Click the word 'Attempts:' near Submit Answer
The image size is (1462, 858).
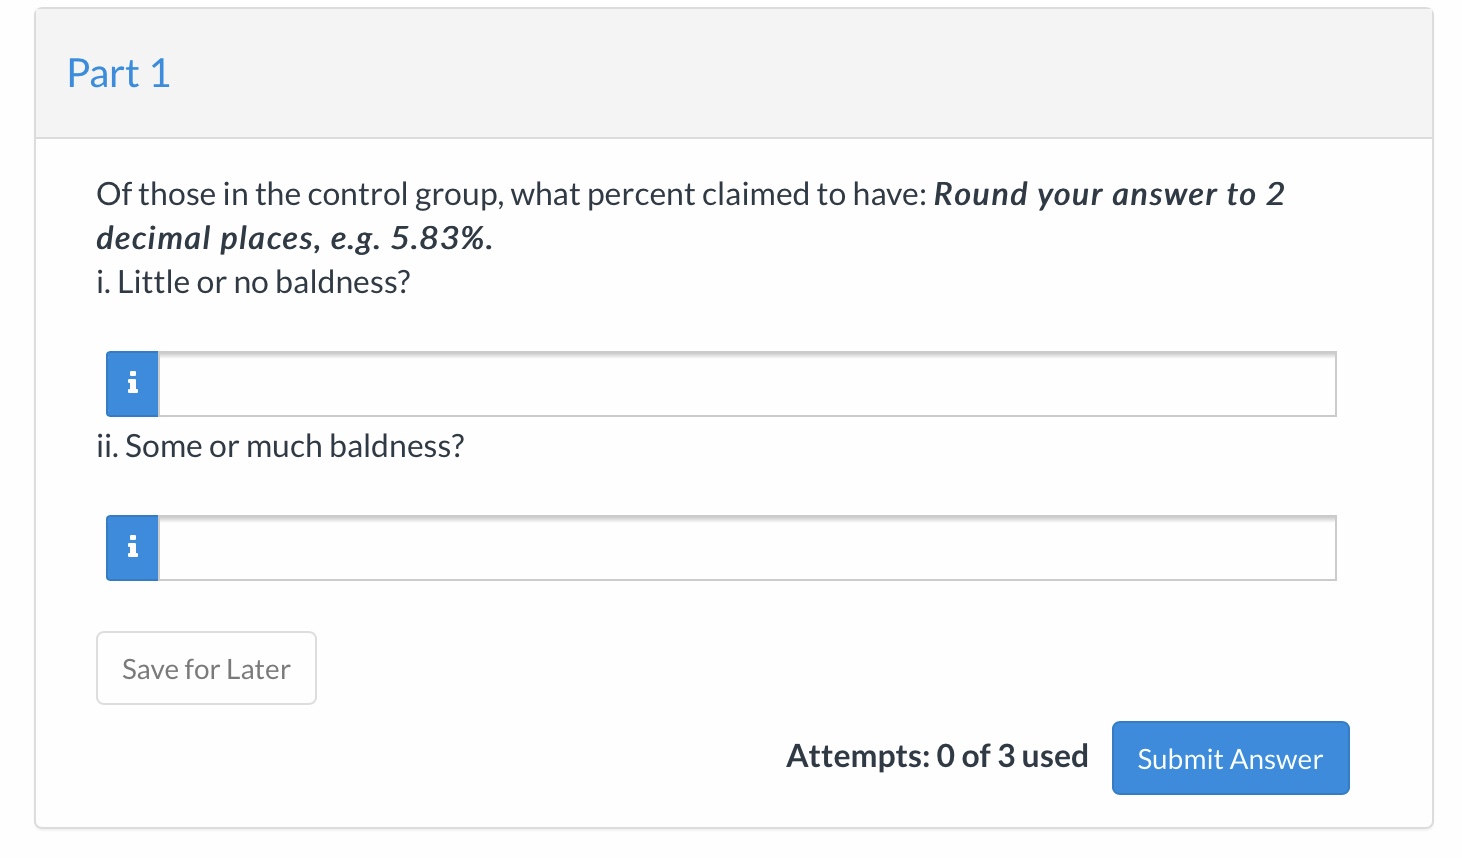click(x=857, y=756)
